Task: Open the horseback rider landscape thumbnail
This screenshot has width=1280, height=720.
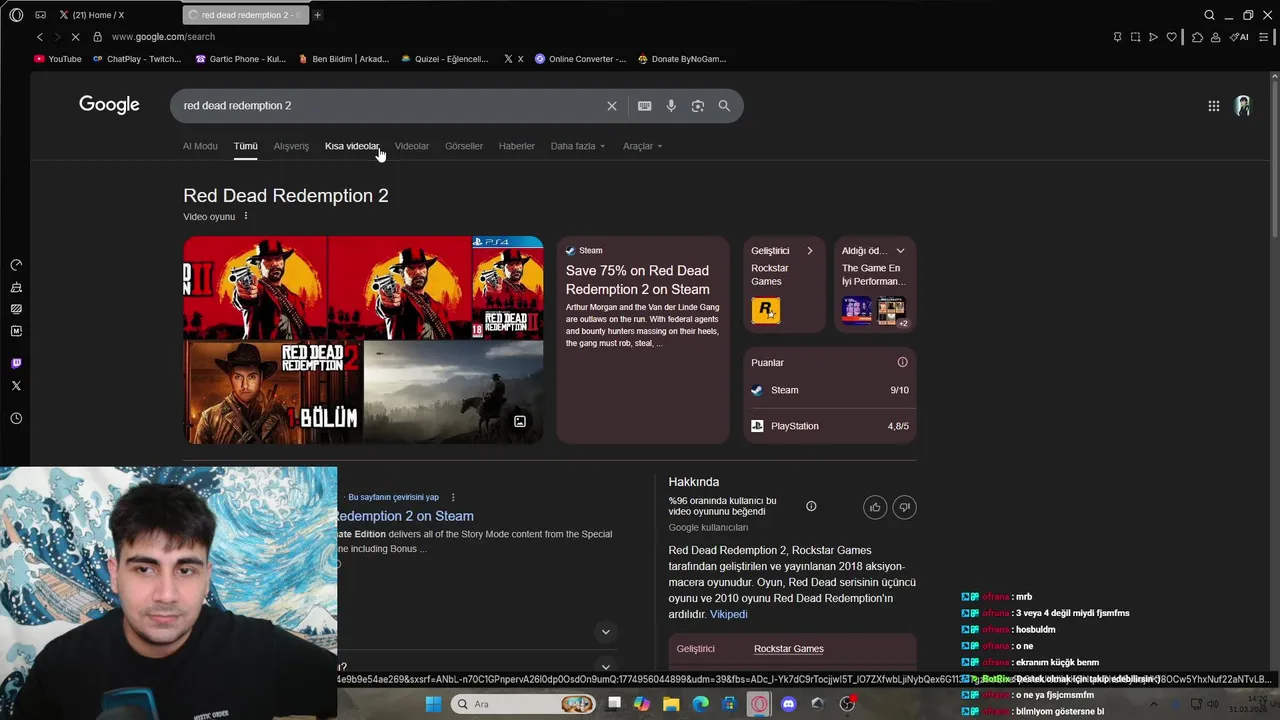Action: (454, 392)
